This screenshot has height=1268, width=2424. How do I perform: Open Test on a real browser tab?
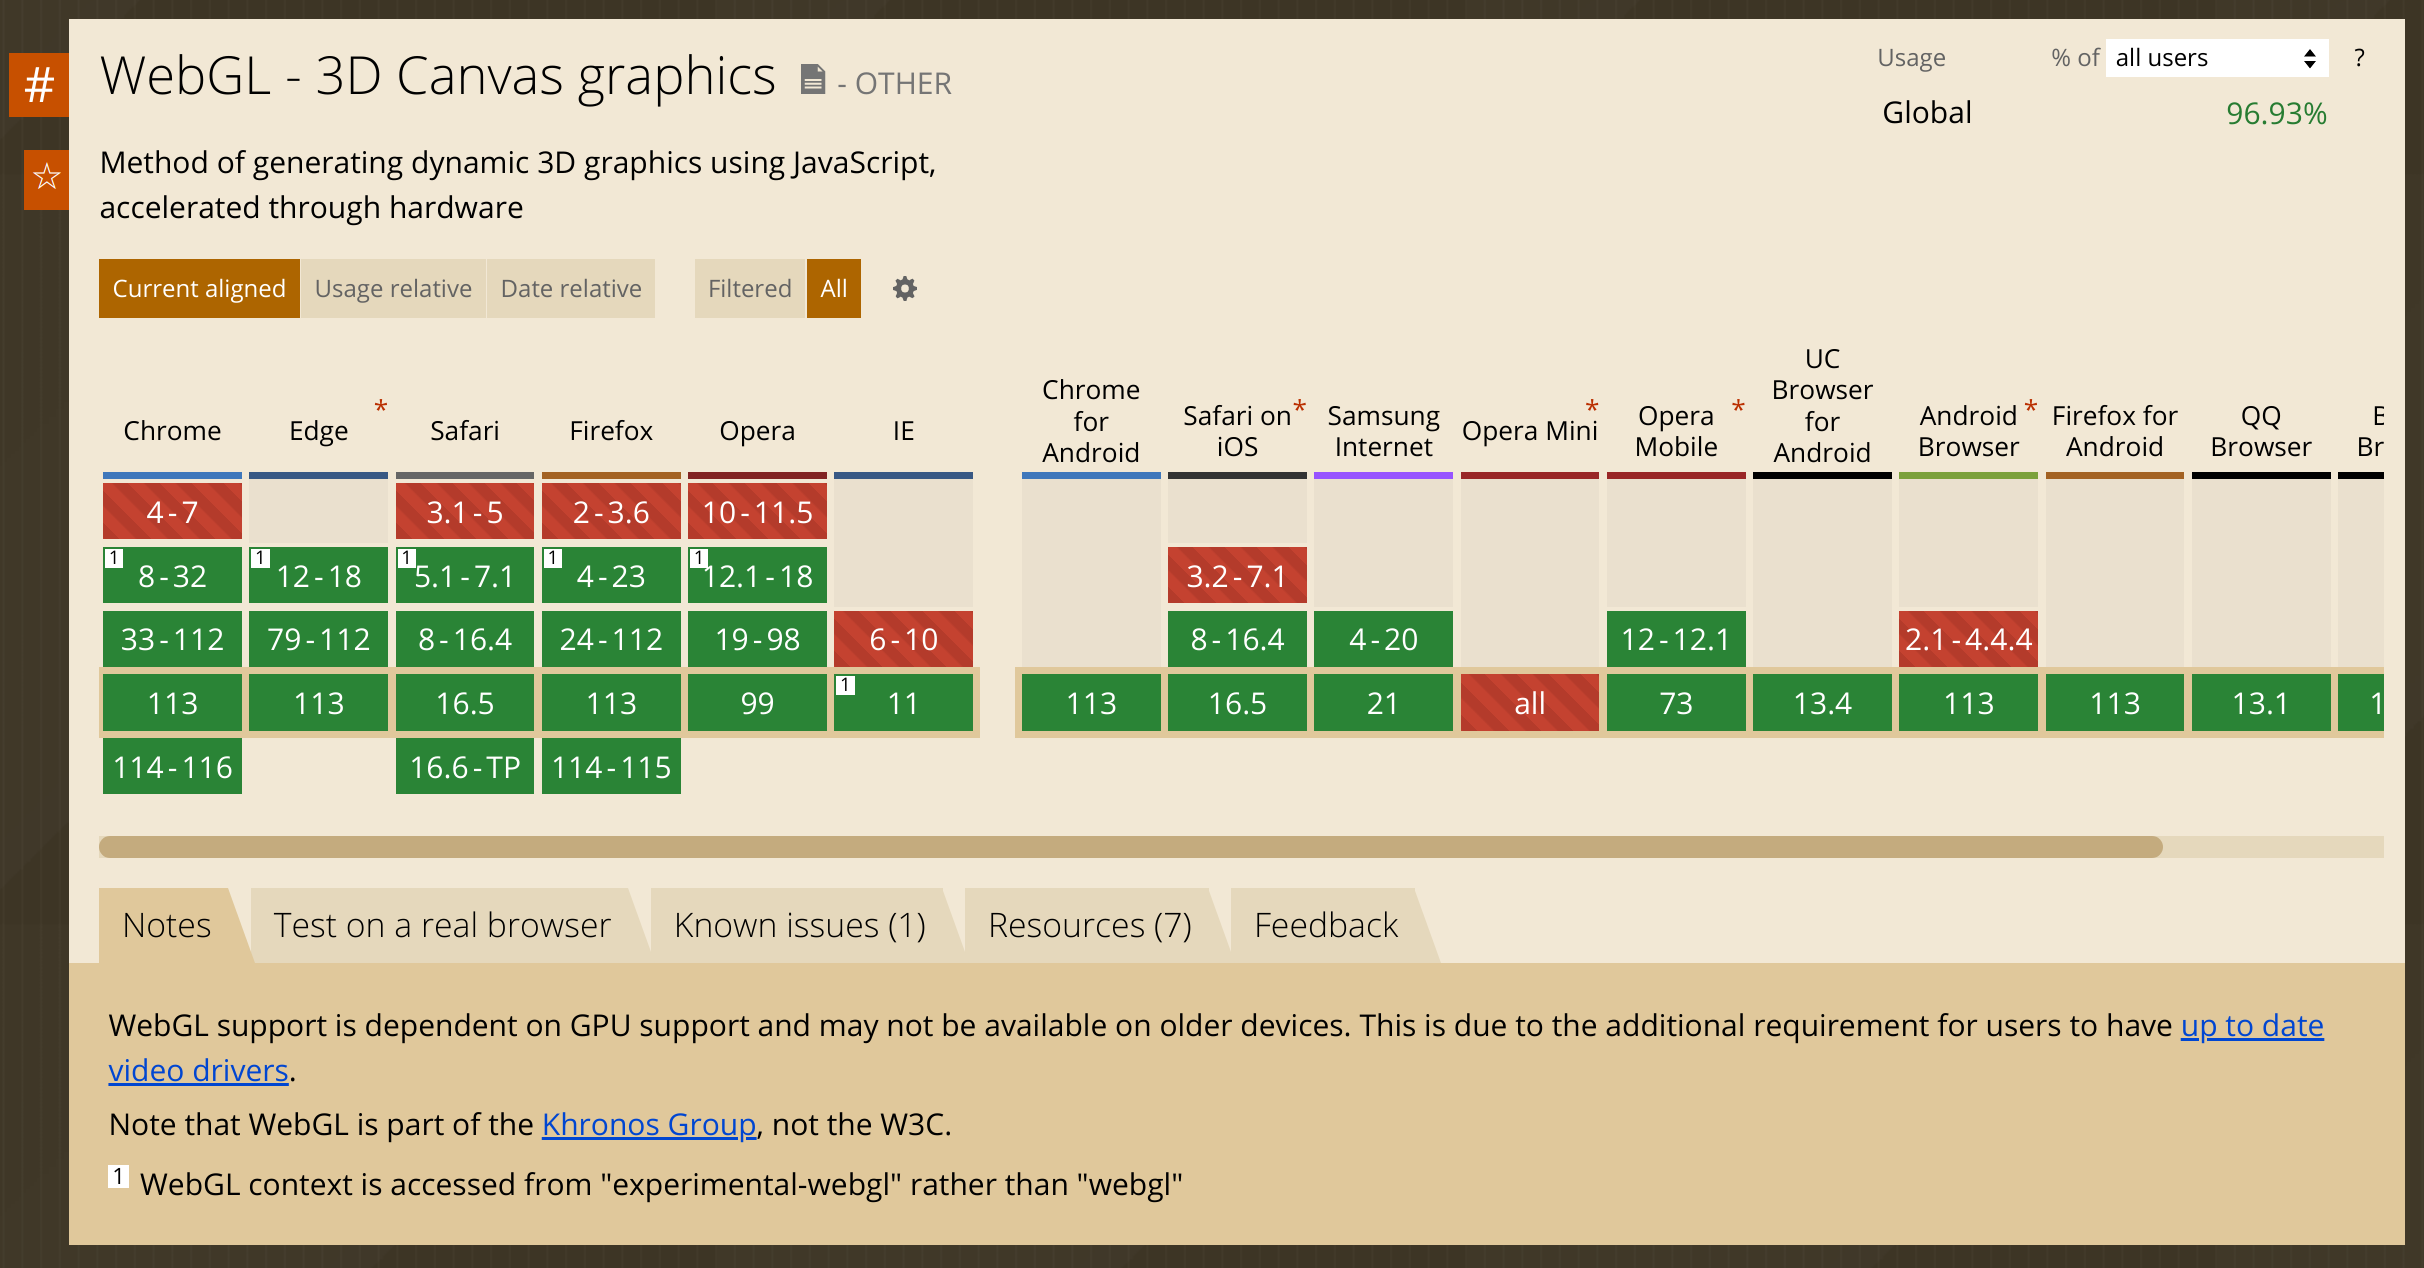[x=442, y=925]
